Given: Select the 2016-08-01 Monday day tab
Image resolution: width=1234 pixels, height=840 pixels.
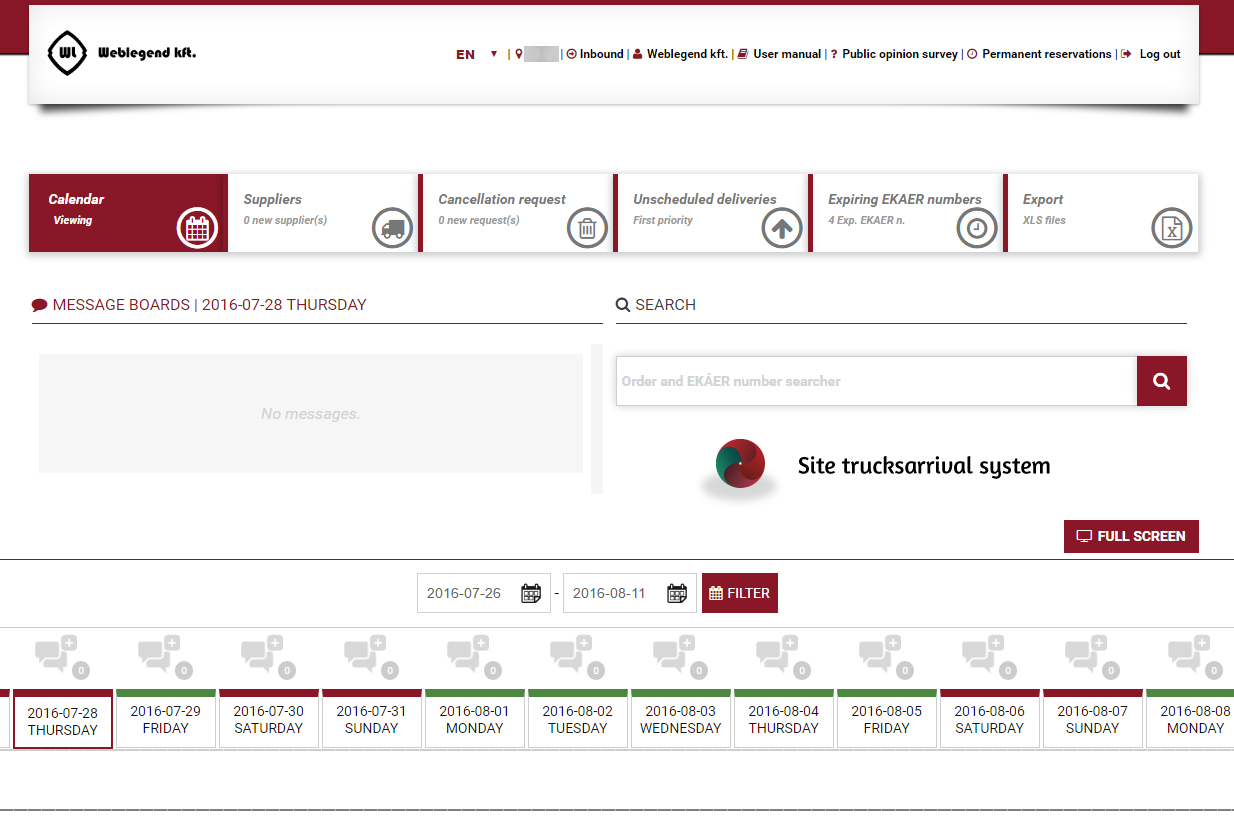Looking at the screenshot, I should coord(474,720).
